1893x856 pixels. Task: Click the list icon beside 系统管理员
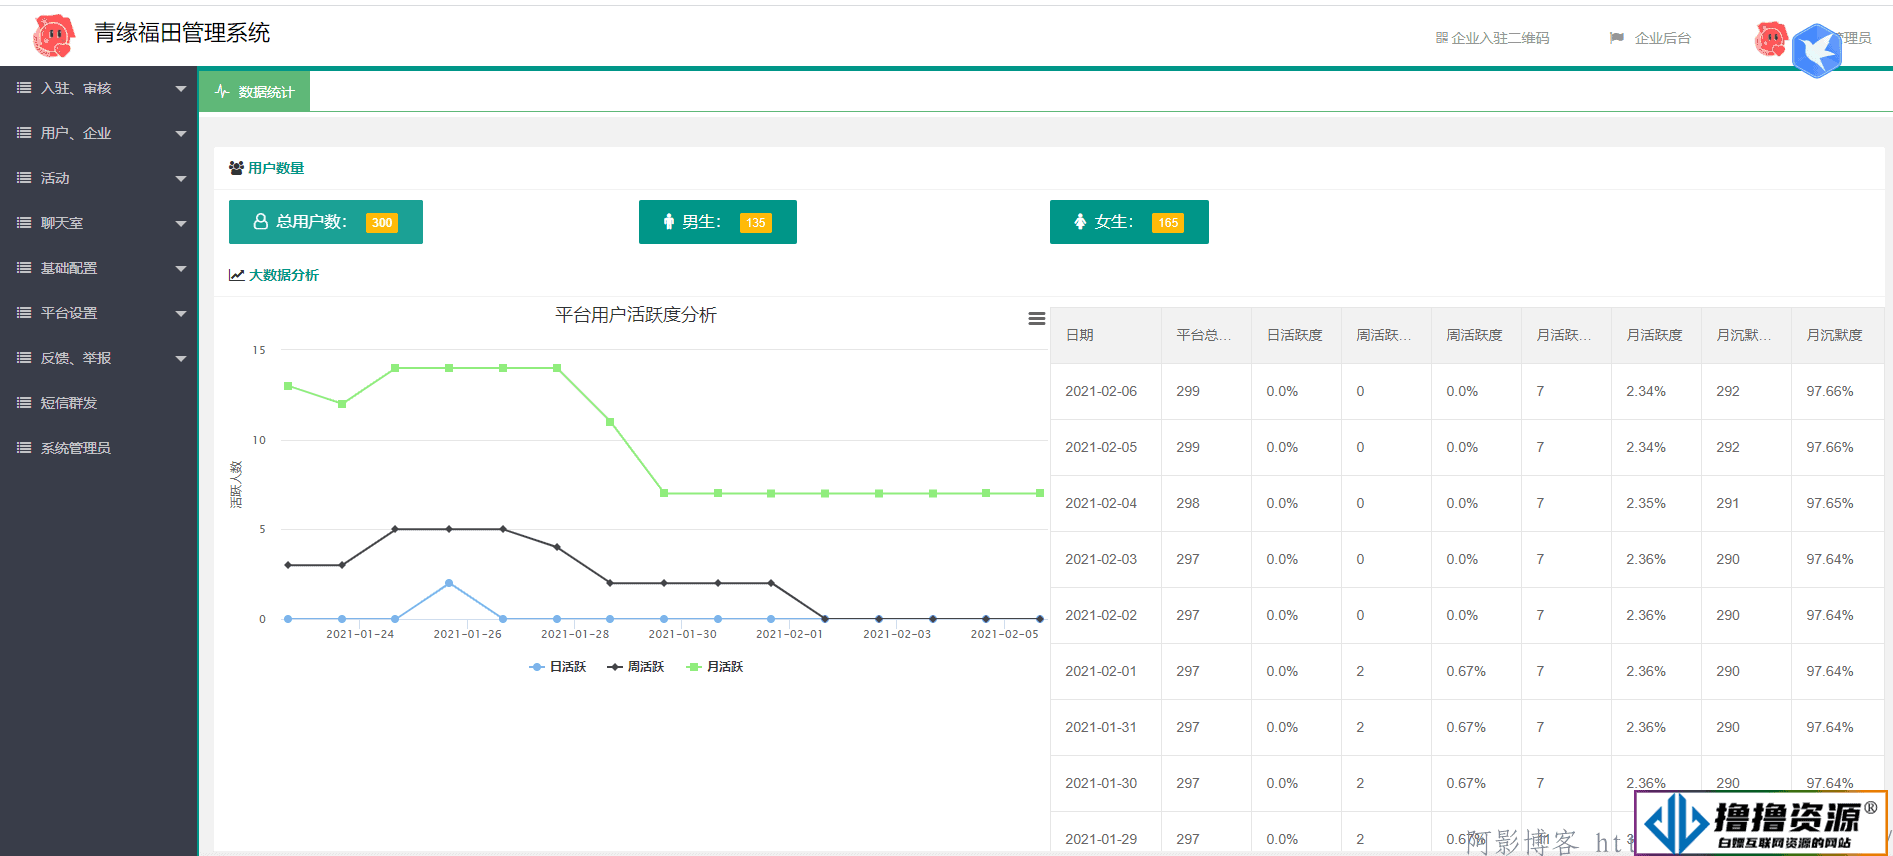tap(24, 448)
